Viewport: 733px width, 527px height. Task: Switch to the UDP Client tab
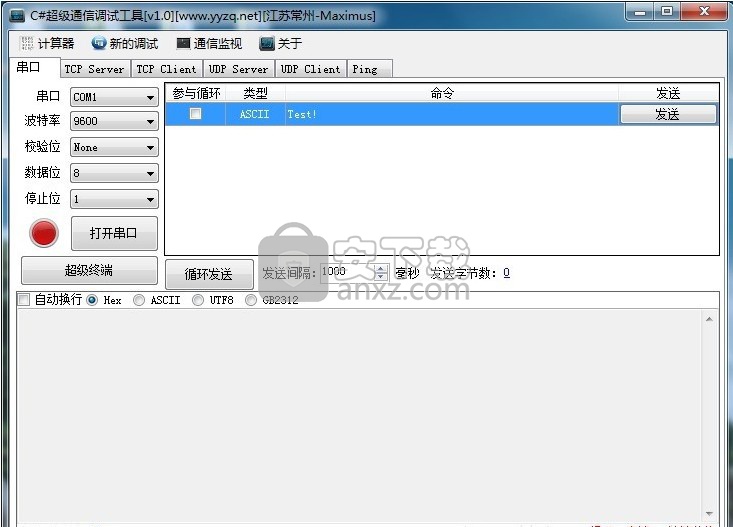pyautogui.click(x=311, y=69)
